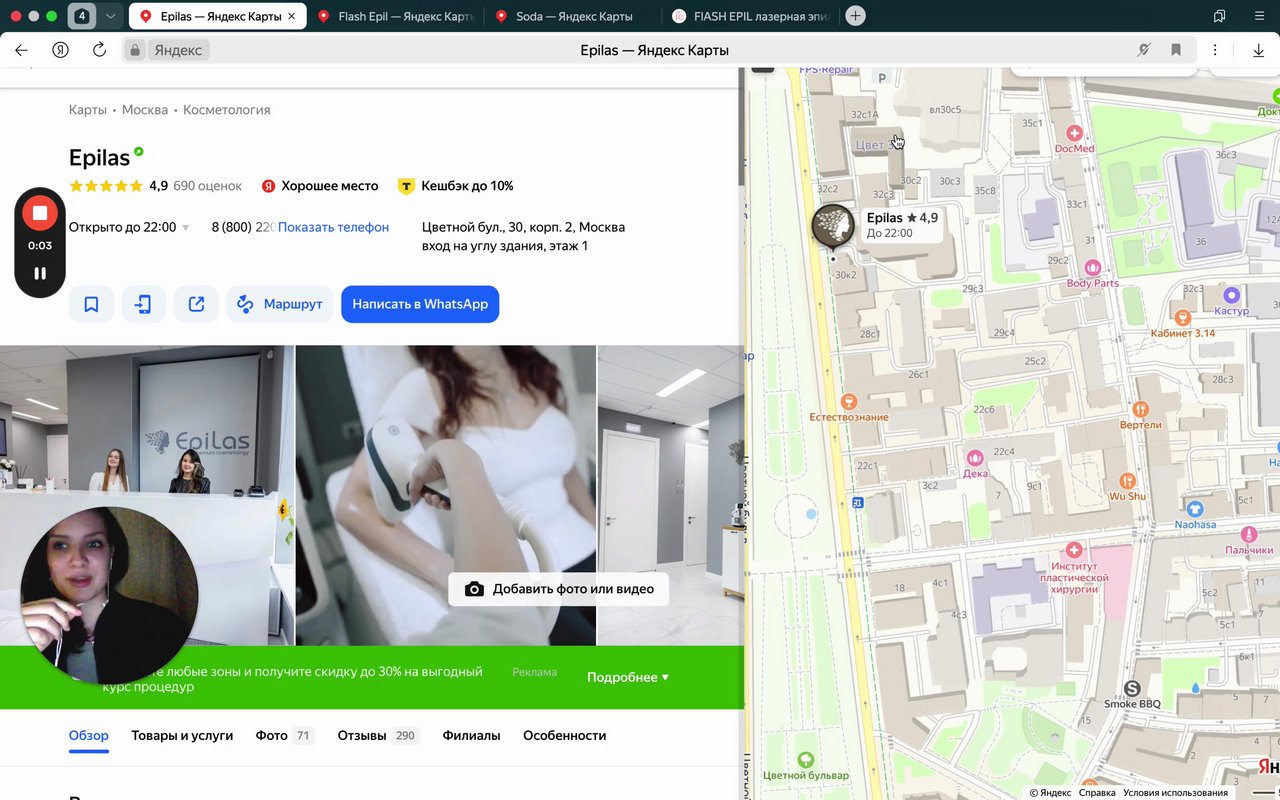Open the Филиалы tab
This screenshot has height=800, width=1280.
[471, 735]
